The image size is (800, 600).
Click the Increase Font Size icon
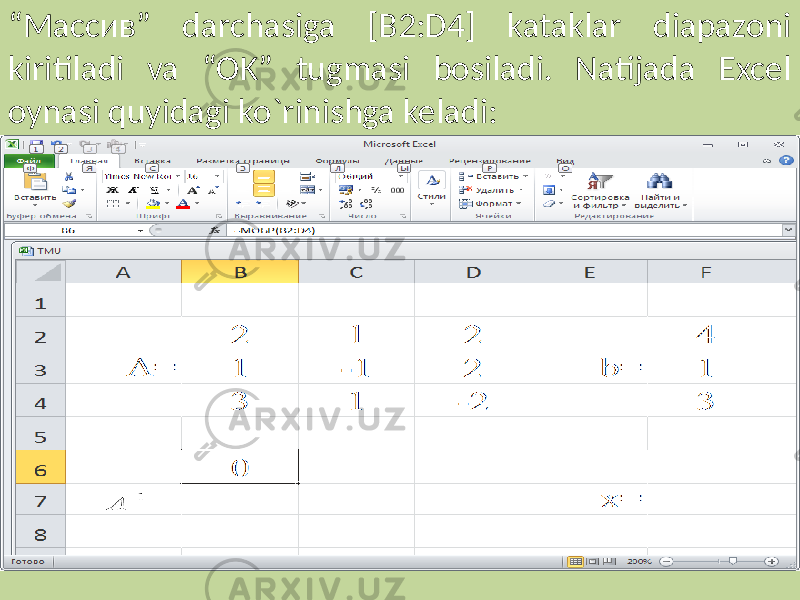point(193,190)
